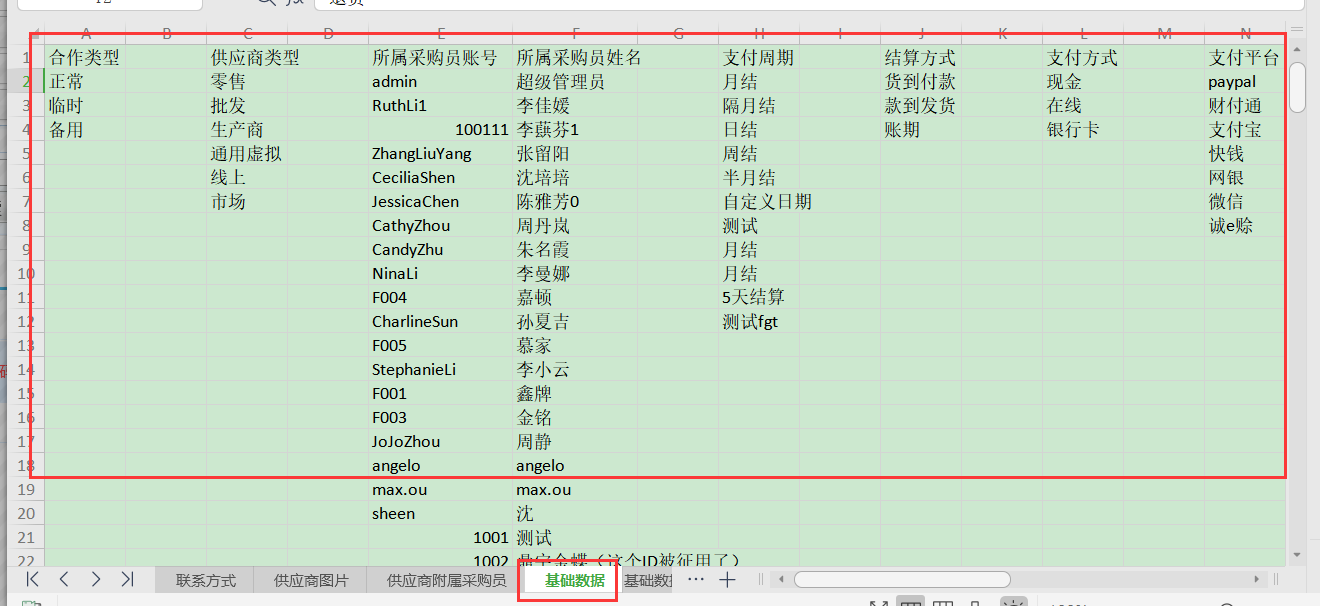Click row 19 header
Image resolution: width=1320 pixels, height=606 pixels.
point(26,490)
